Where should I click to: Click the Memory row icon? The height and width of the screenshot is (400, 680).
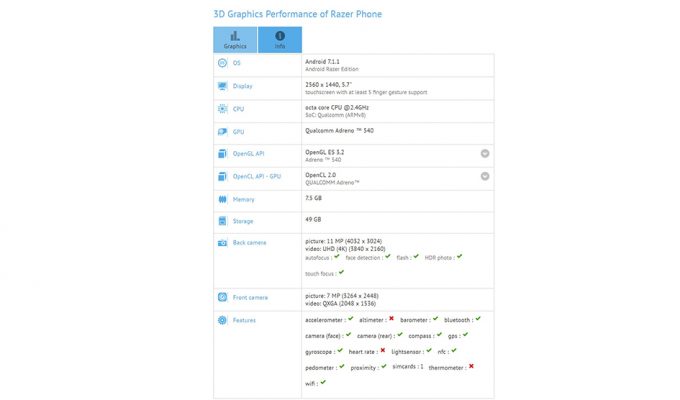click(222, 200)
